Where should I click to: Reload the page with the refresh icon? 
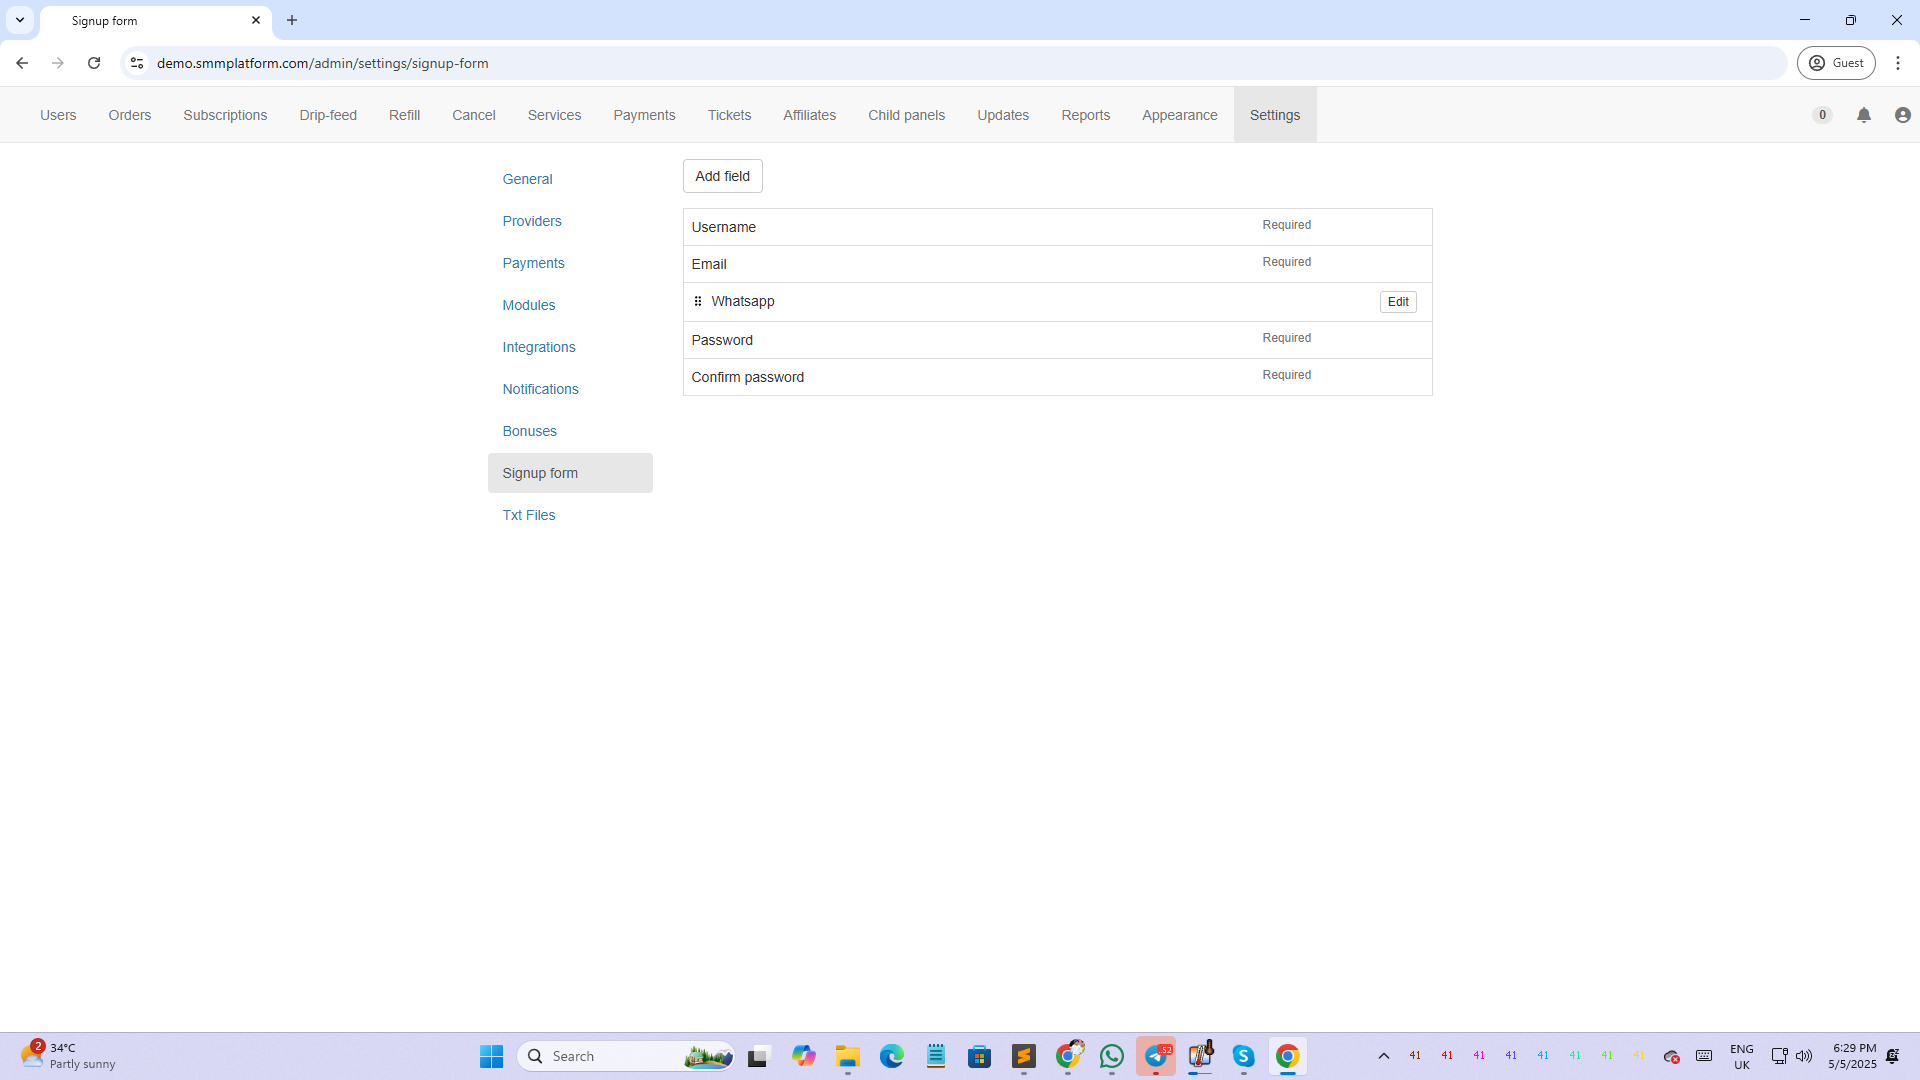94,63
